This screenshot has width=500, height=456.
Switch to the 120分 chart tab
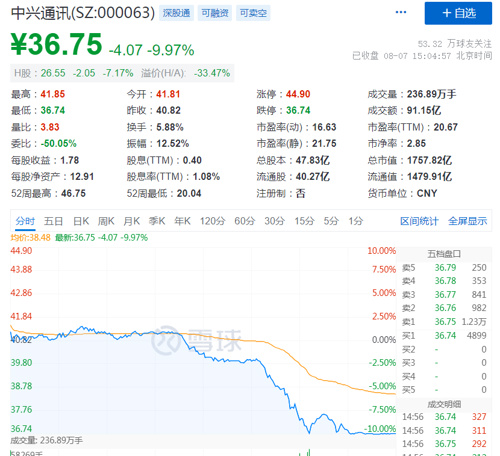coord(212,221)
